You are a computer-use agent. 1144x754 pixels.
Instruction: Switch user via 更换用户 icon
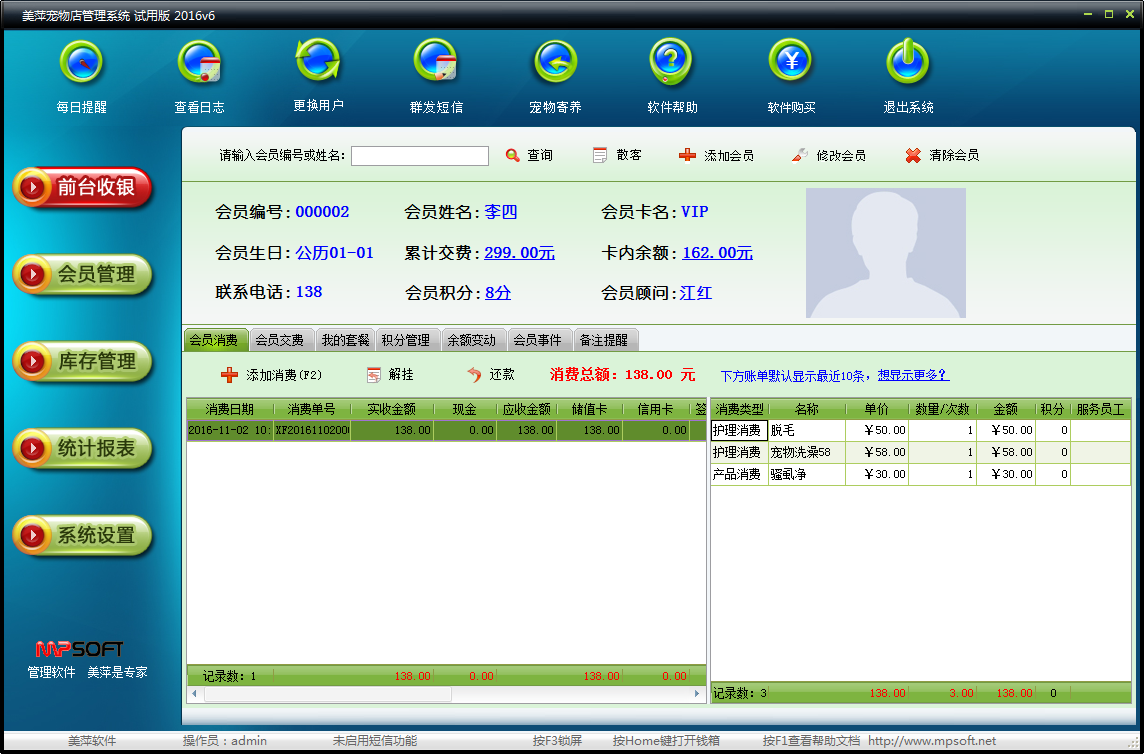click(318, 62)
